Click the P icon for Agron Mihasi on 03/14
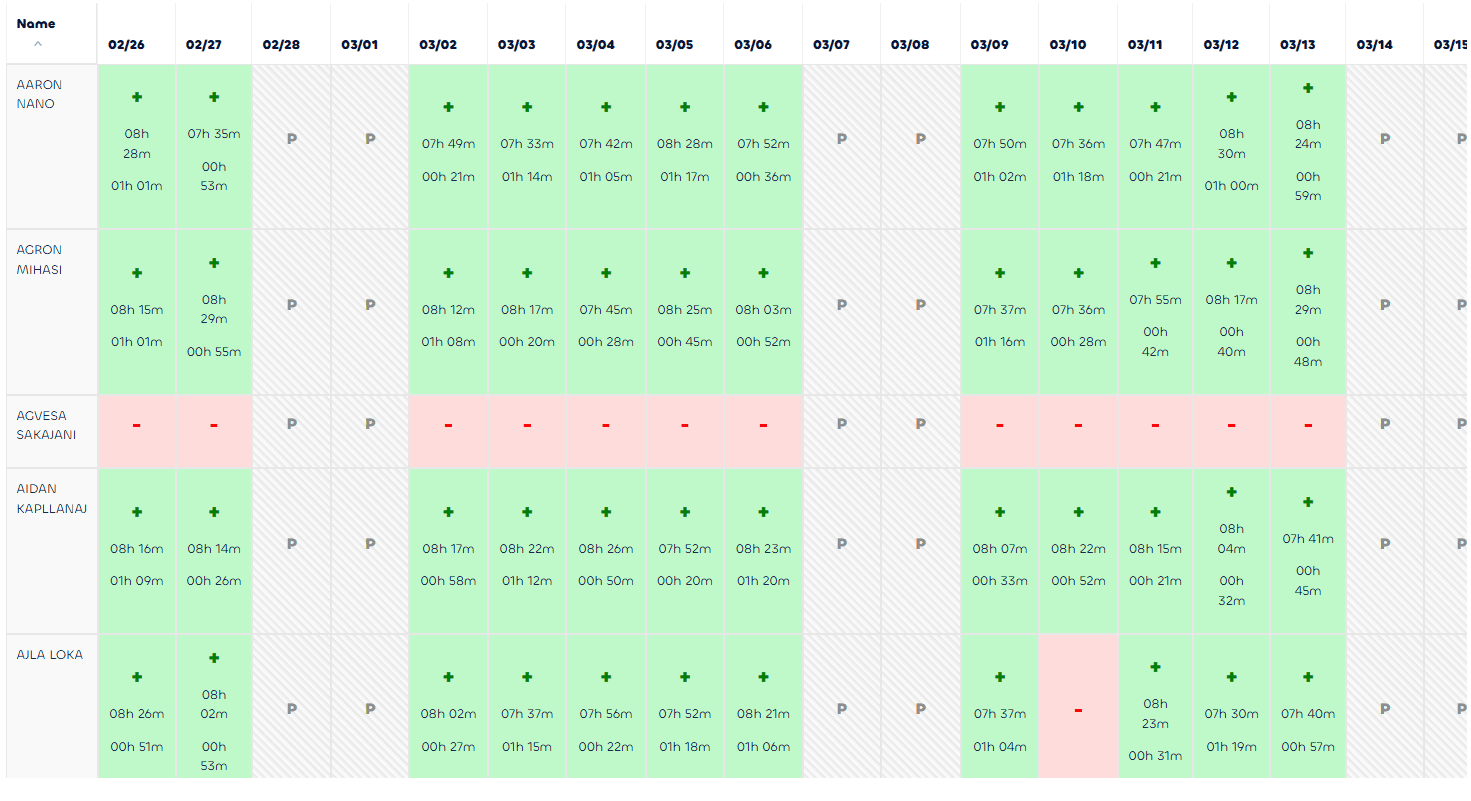 coord(1385,305)
